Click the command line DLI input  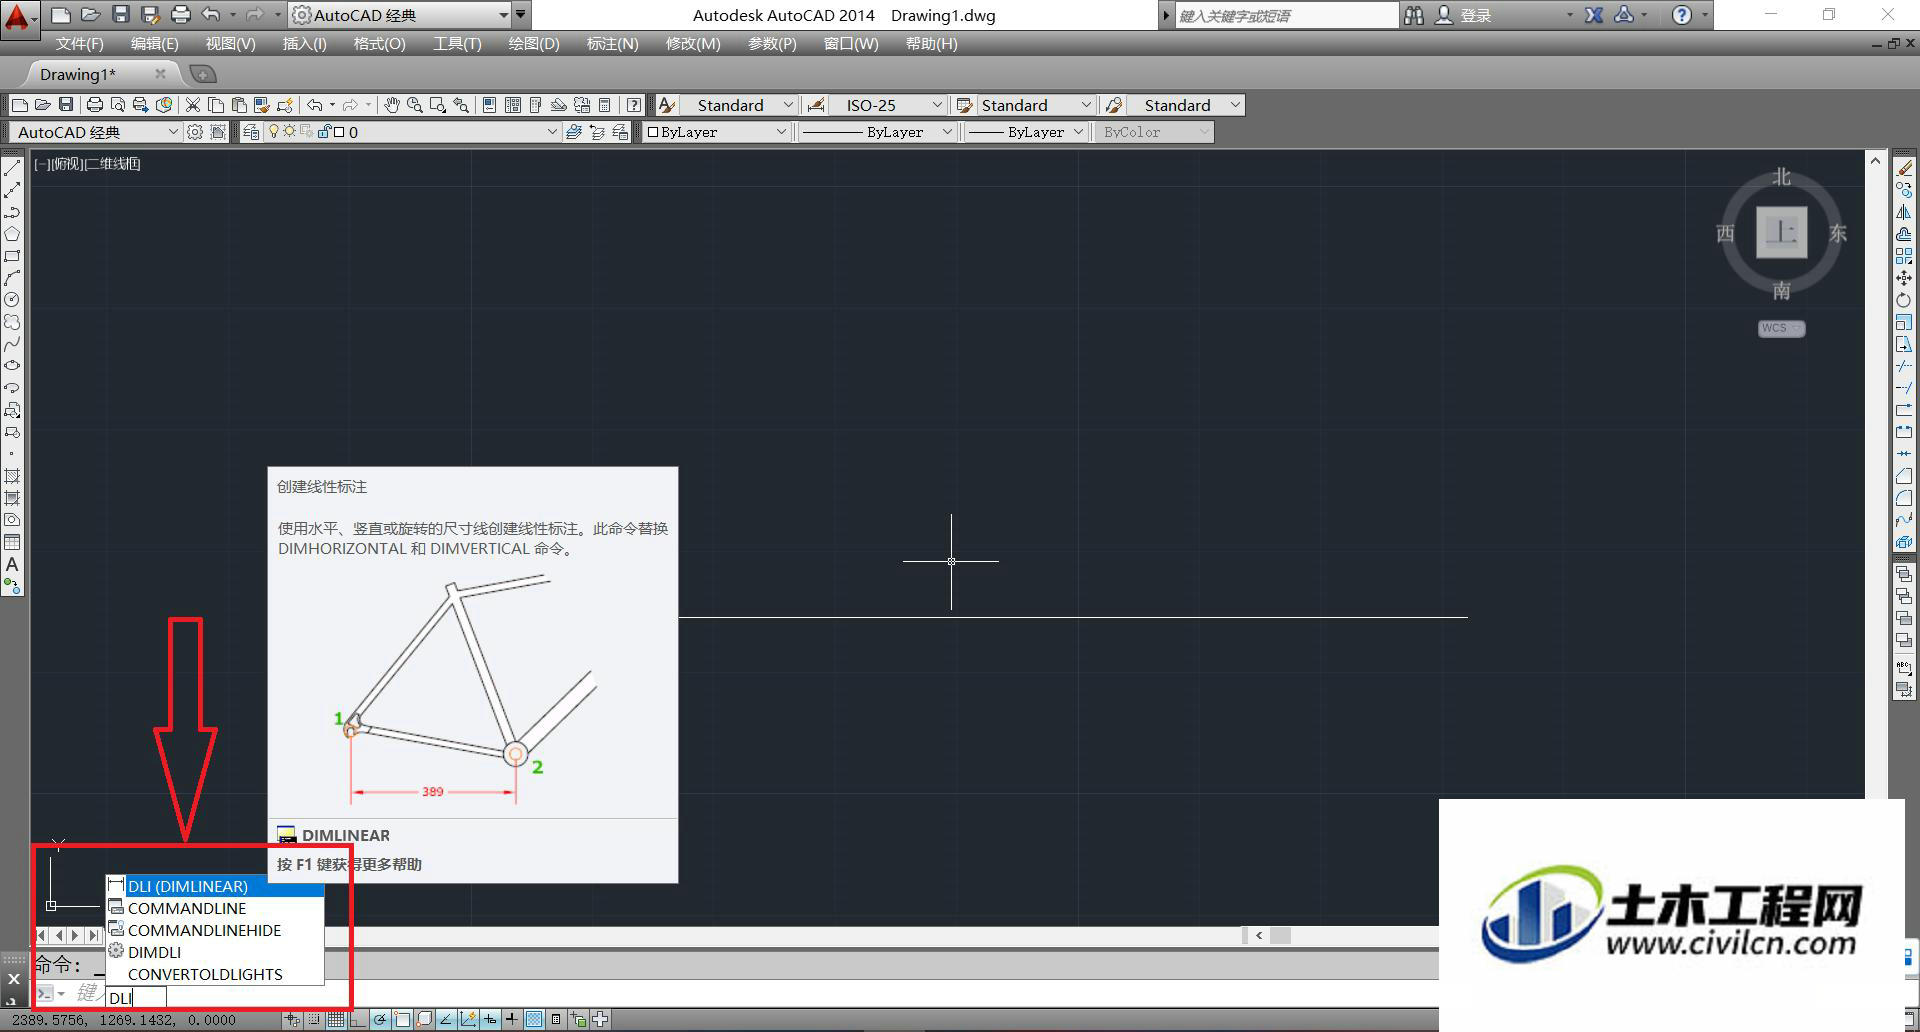coord(136,998)
